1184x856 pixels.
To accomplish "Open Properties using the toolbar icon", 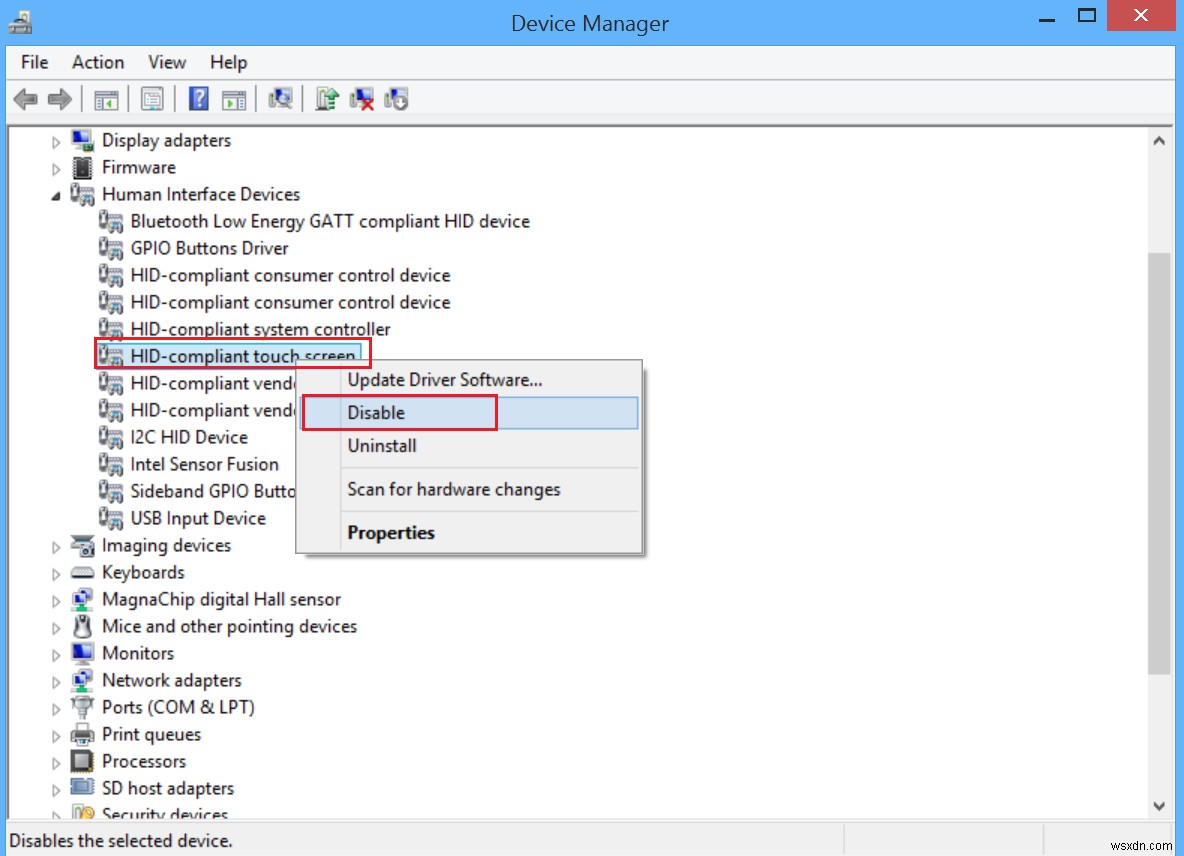I will coord(151,98).
